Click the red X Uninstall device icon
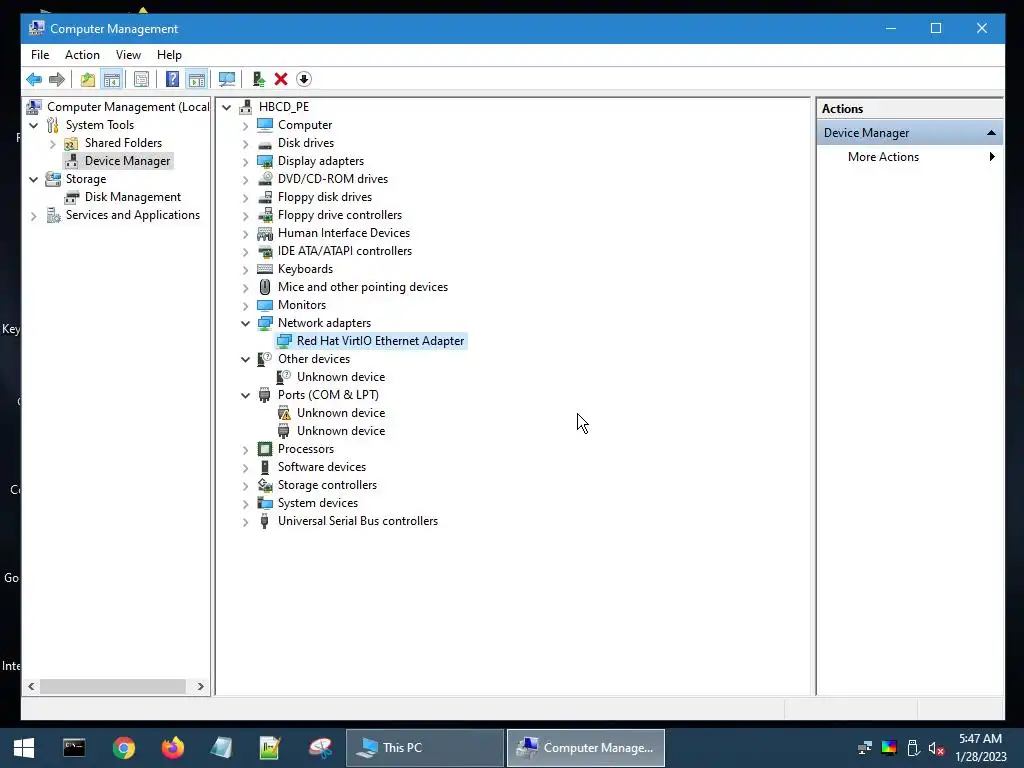 (x=281, y=80)
